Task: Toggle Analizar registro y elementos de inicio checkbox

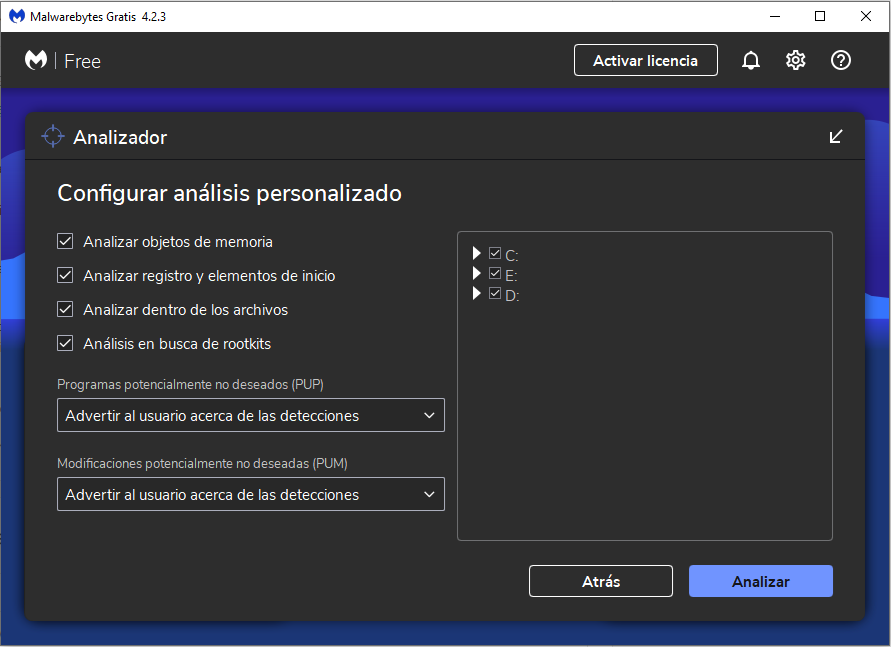Action: (65, 276)
